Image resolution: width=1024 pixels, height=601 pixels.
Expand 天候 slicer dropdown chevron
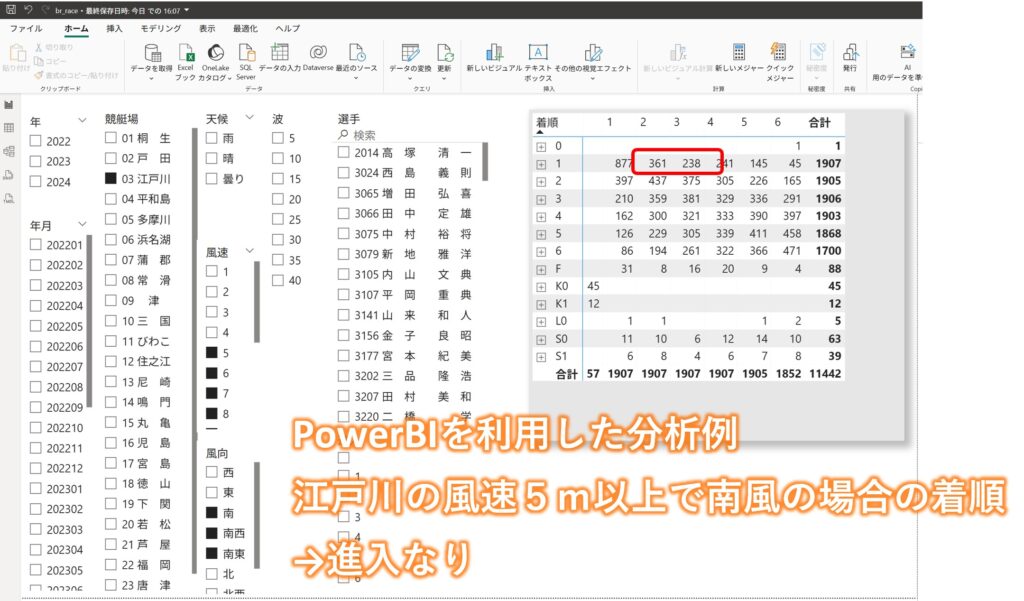pyautogui.click(x=249, y=117)
